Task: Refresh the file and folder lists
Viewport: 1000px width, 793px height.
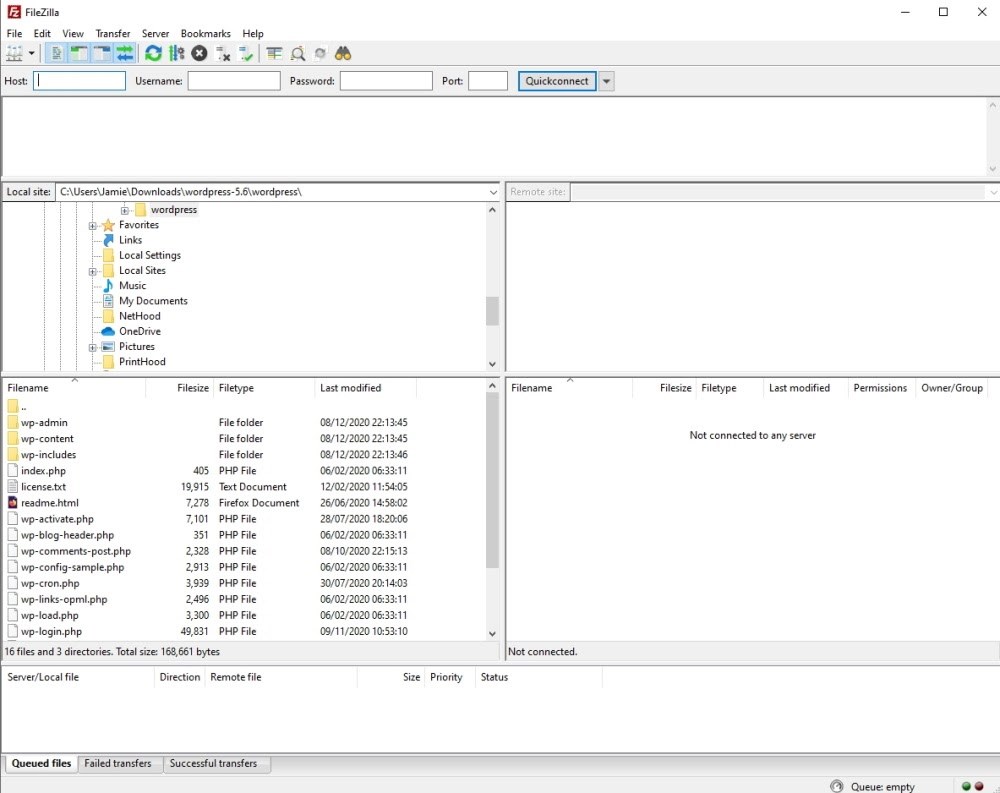Action: (x=153, y=54)
